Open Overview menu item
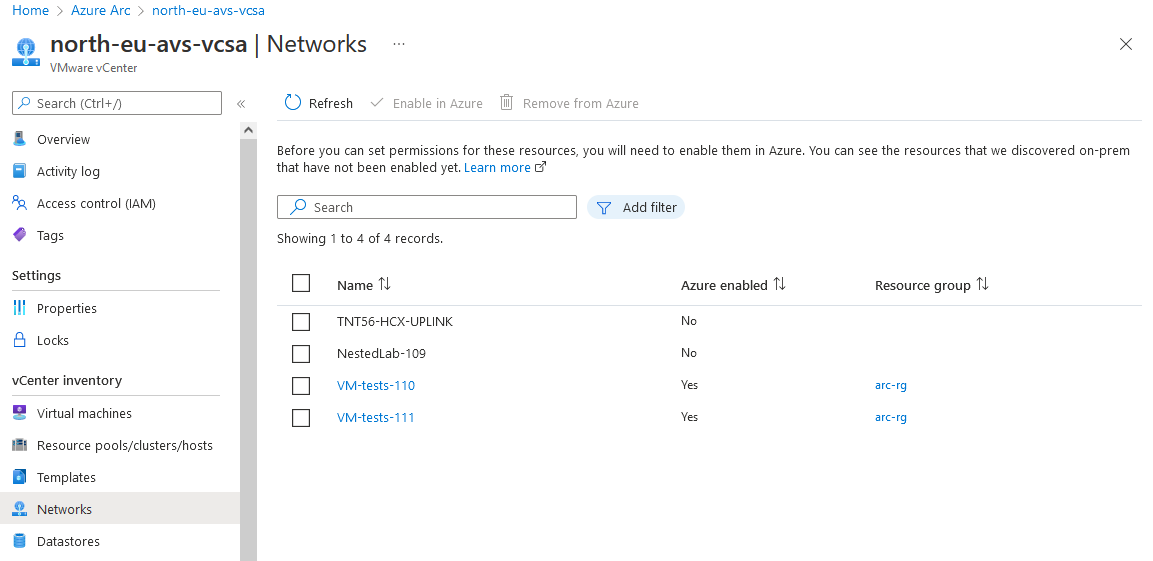The image size is (1153, 561). point(63,139)
